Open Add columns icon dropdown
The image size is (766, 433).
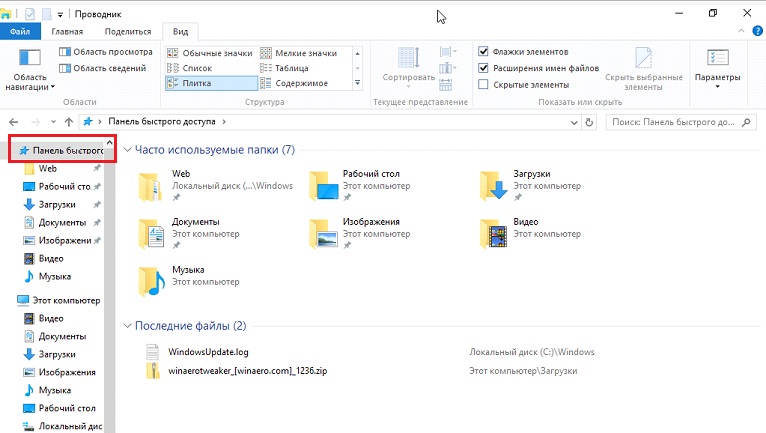point(447,68)
